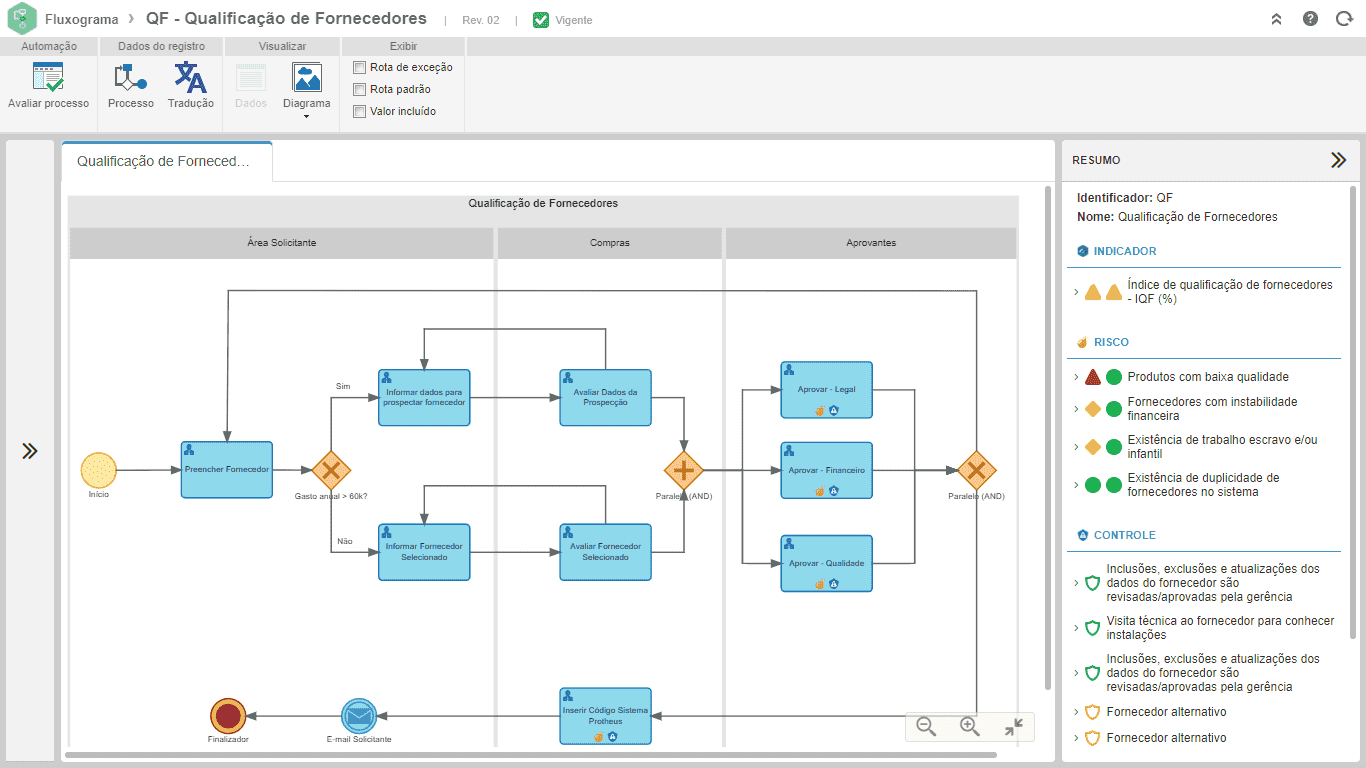Click the Aprovar - Legal task
This screenshot has width=1366, height=768.
826,390
